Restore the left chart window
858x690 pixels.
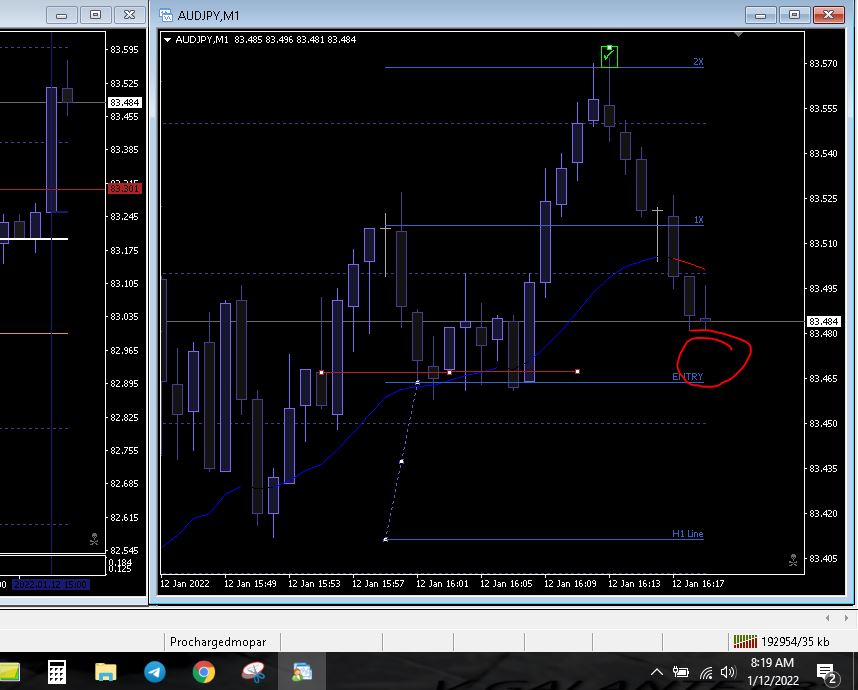coord(95,15)
